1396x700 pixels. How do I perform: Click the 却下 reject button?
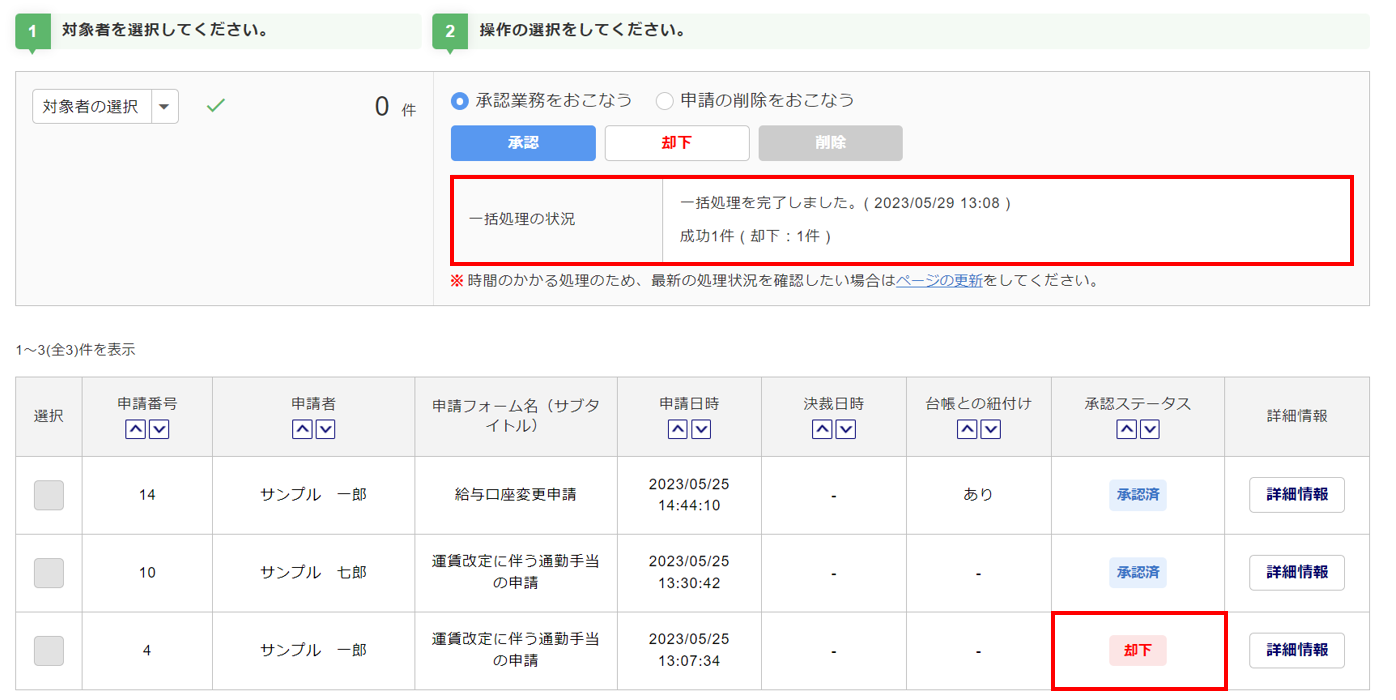point(677,143)
